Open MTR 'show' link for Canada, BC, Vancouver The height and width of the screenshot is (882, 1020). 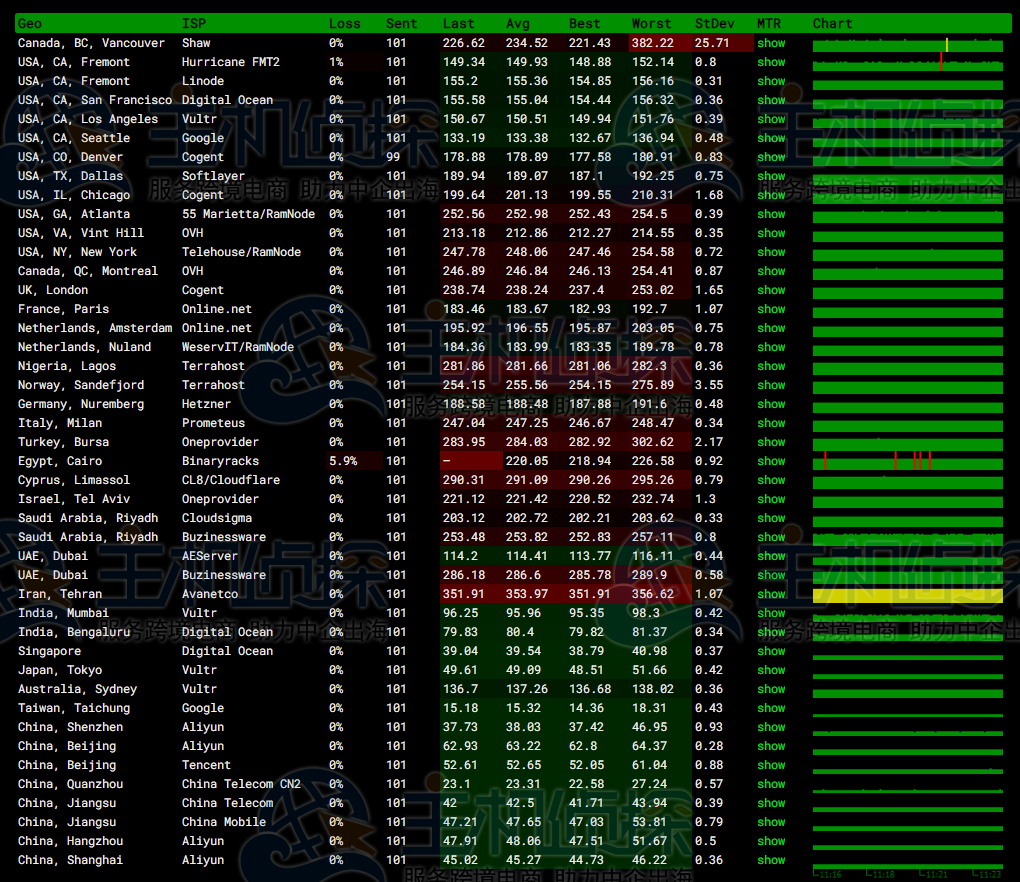coord(771,43)
